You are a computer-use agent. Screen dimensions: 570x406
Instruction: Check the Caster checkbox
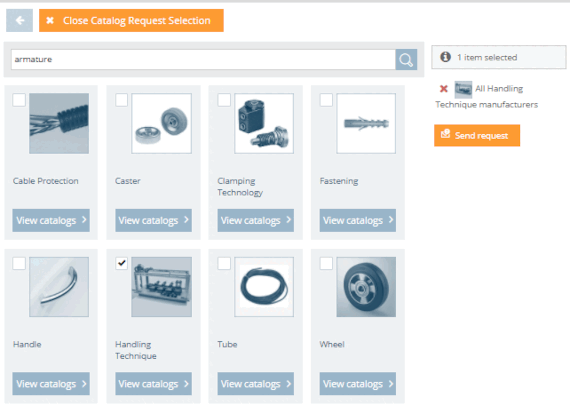pyautogui.click(x=121, y=100)
